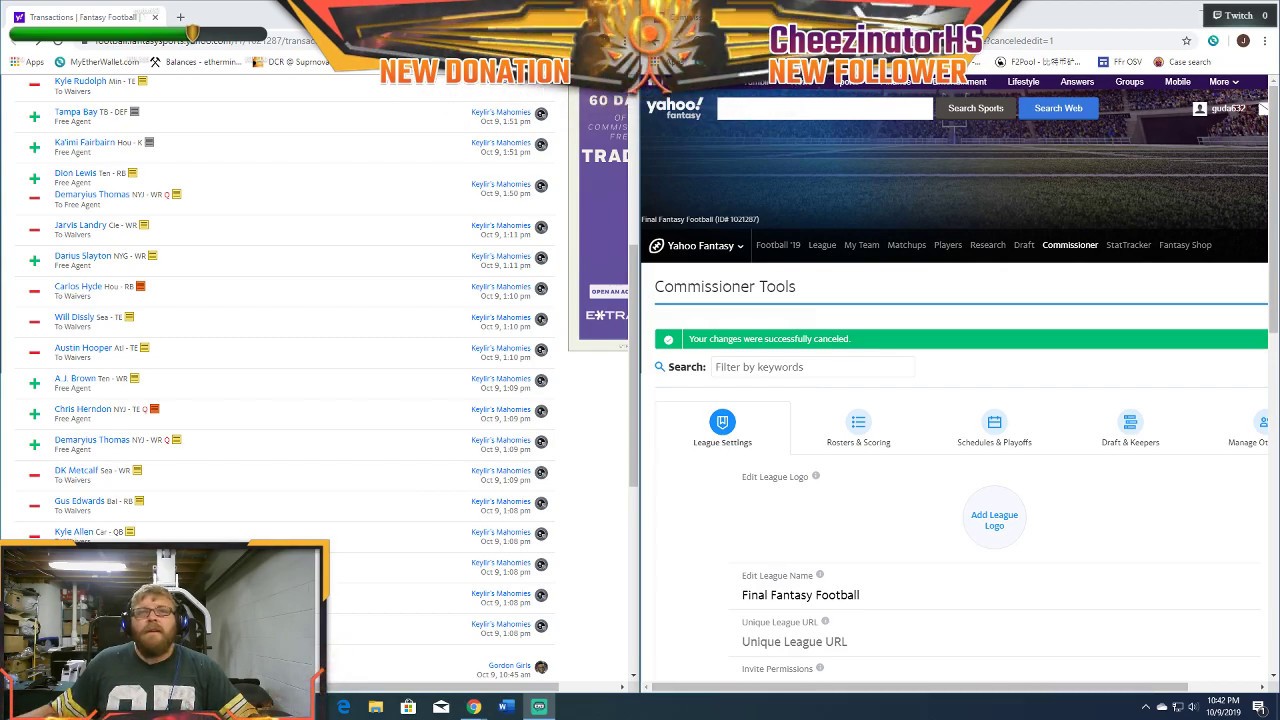Click the Case search bookmark
Viewport: 1280px width, 720px height.
tap(1182, 62)
